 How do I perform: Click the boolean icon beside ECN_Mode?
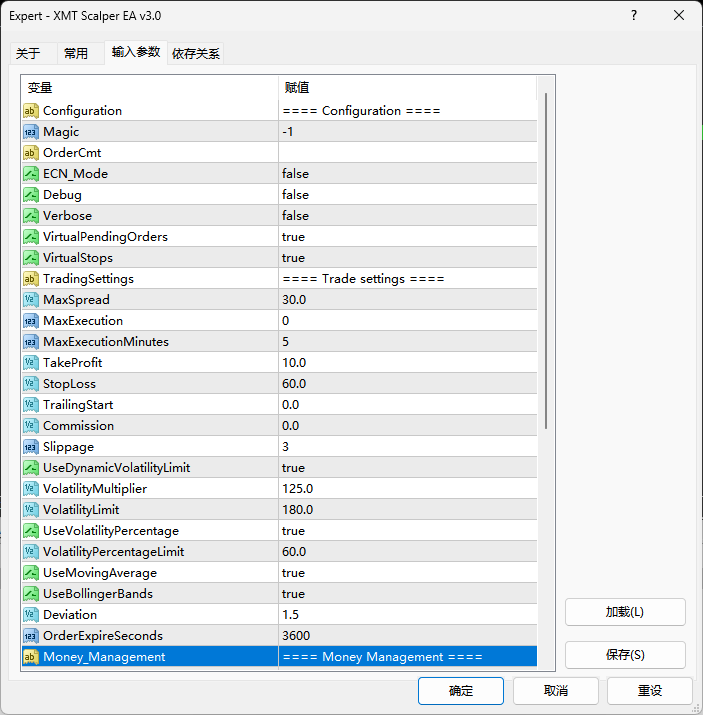coord(31,174)
